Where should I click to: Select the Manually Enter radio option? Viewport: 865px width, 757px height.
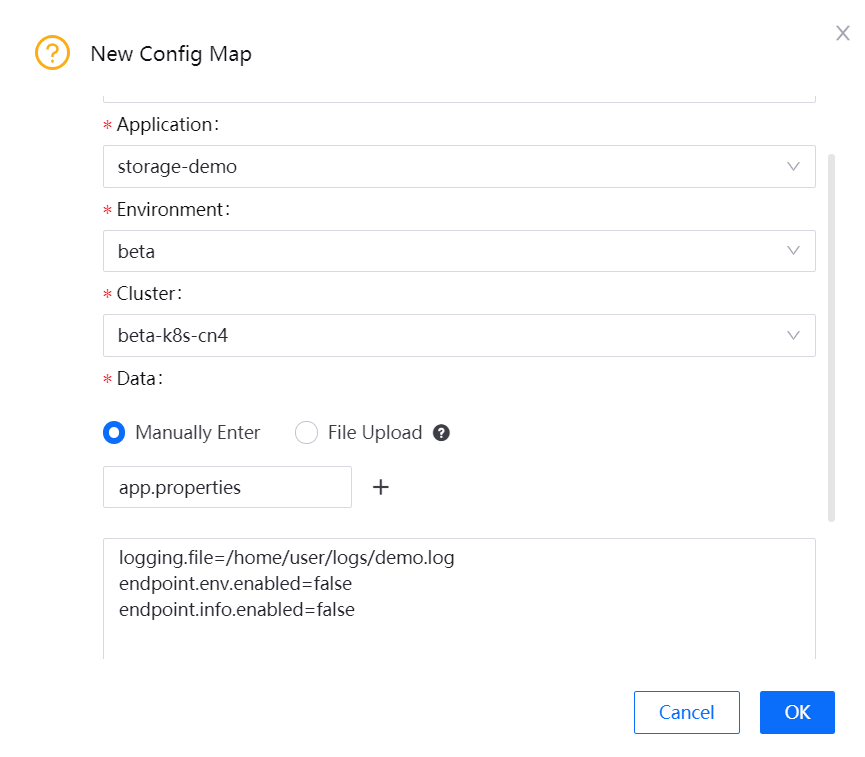click(114, 433)
